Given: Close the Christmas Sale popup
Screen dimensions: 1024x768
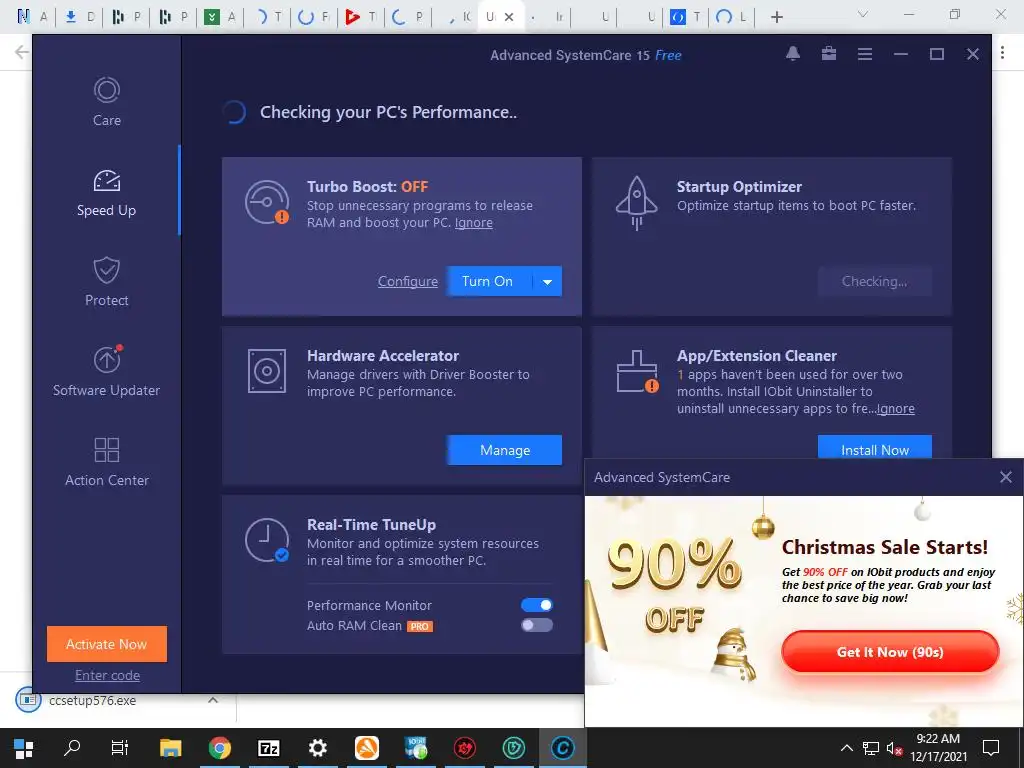Looking at the screenshot, I should tap(1006, 477).
